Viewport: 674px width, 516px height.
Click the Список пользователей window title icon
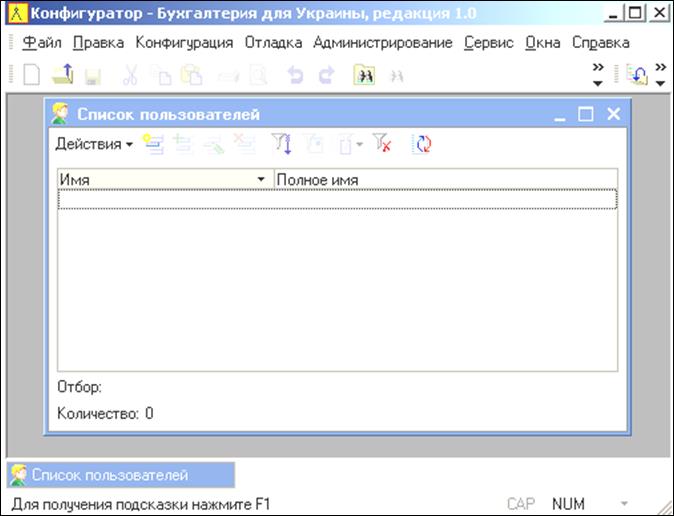point(61,114)
